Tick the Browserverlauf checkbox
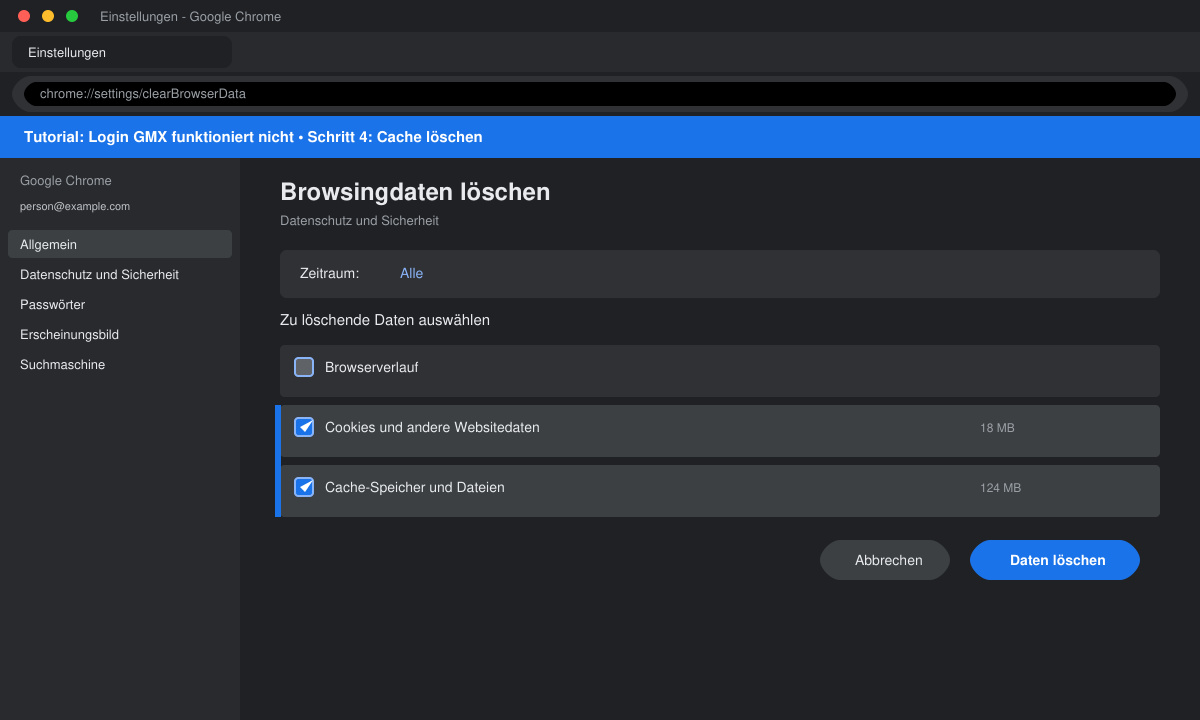 (304, 367)
